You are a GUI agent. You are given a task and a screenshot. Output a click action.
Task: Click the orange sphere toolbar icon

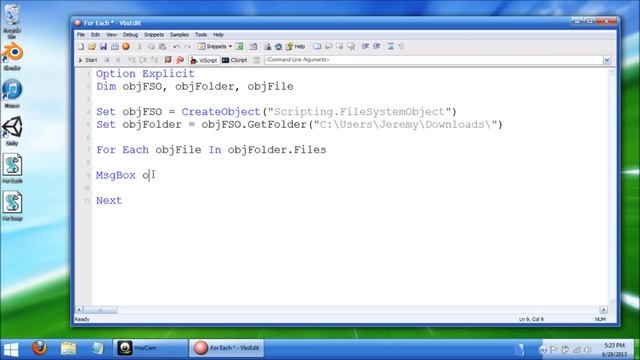pyautogui.click(x=126, y=47)
